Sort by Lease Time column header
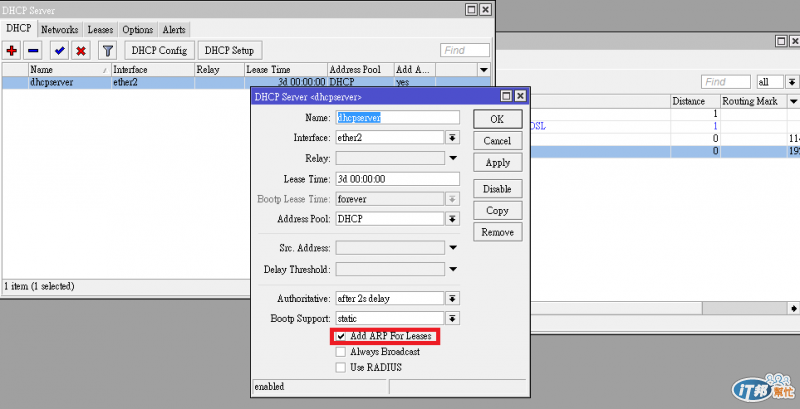The height and width of the screenshot is (409, 800). coord(286,69)
